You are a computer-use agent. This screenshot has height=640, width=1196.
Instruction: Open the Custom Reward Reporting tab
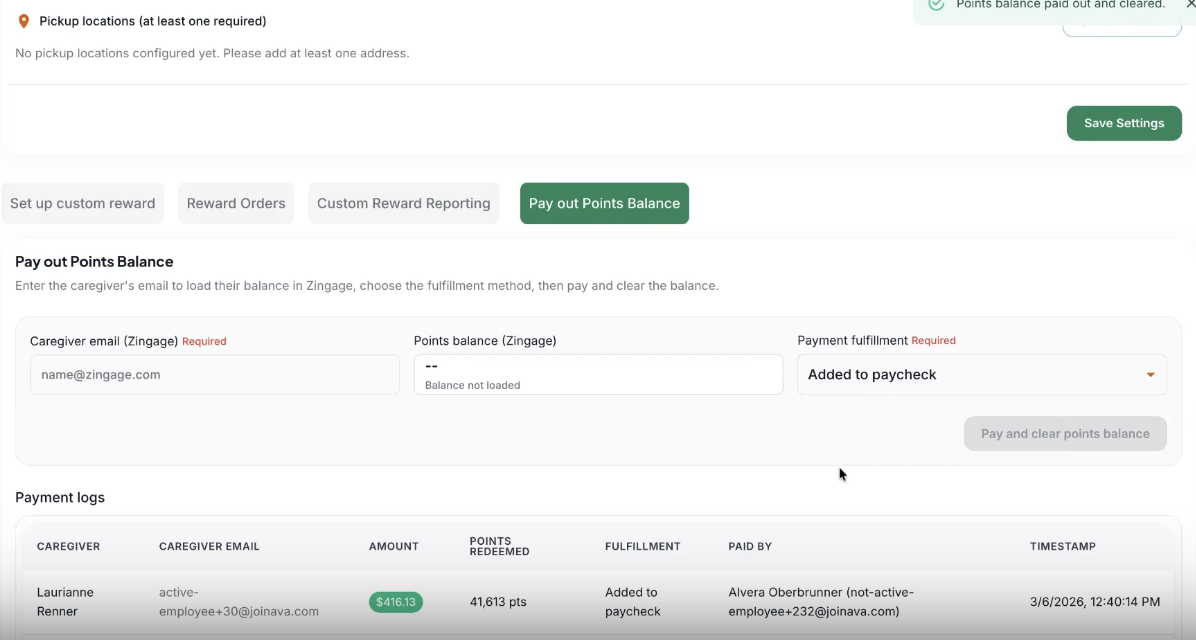(x=403, y=203)
